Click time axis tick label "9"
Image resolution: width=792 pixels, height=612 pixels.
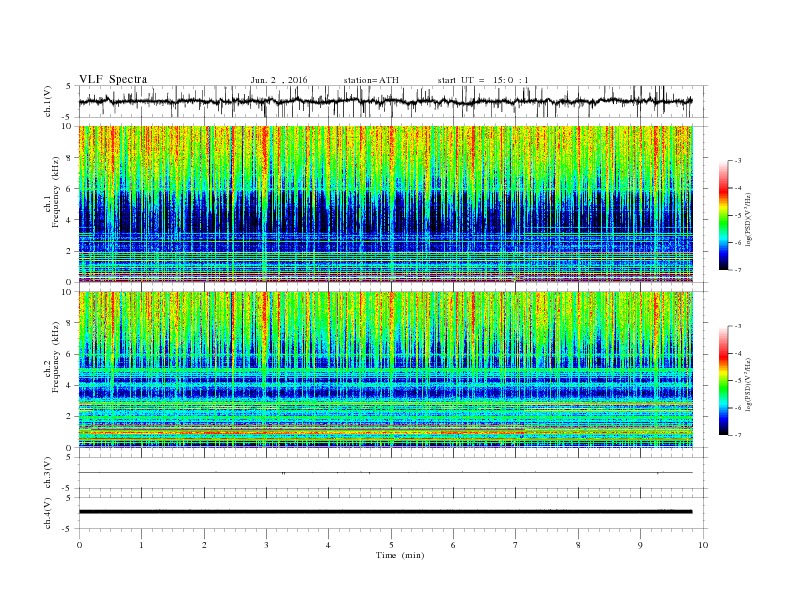coord(640,545)
